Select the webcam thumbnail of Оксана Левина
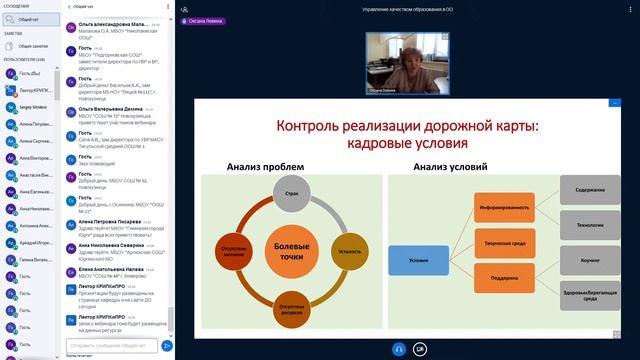The image size is (640, 360). (x=407, y=64)
